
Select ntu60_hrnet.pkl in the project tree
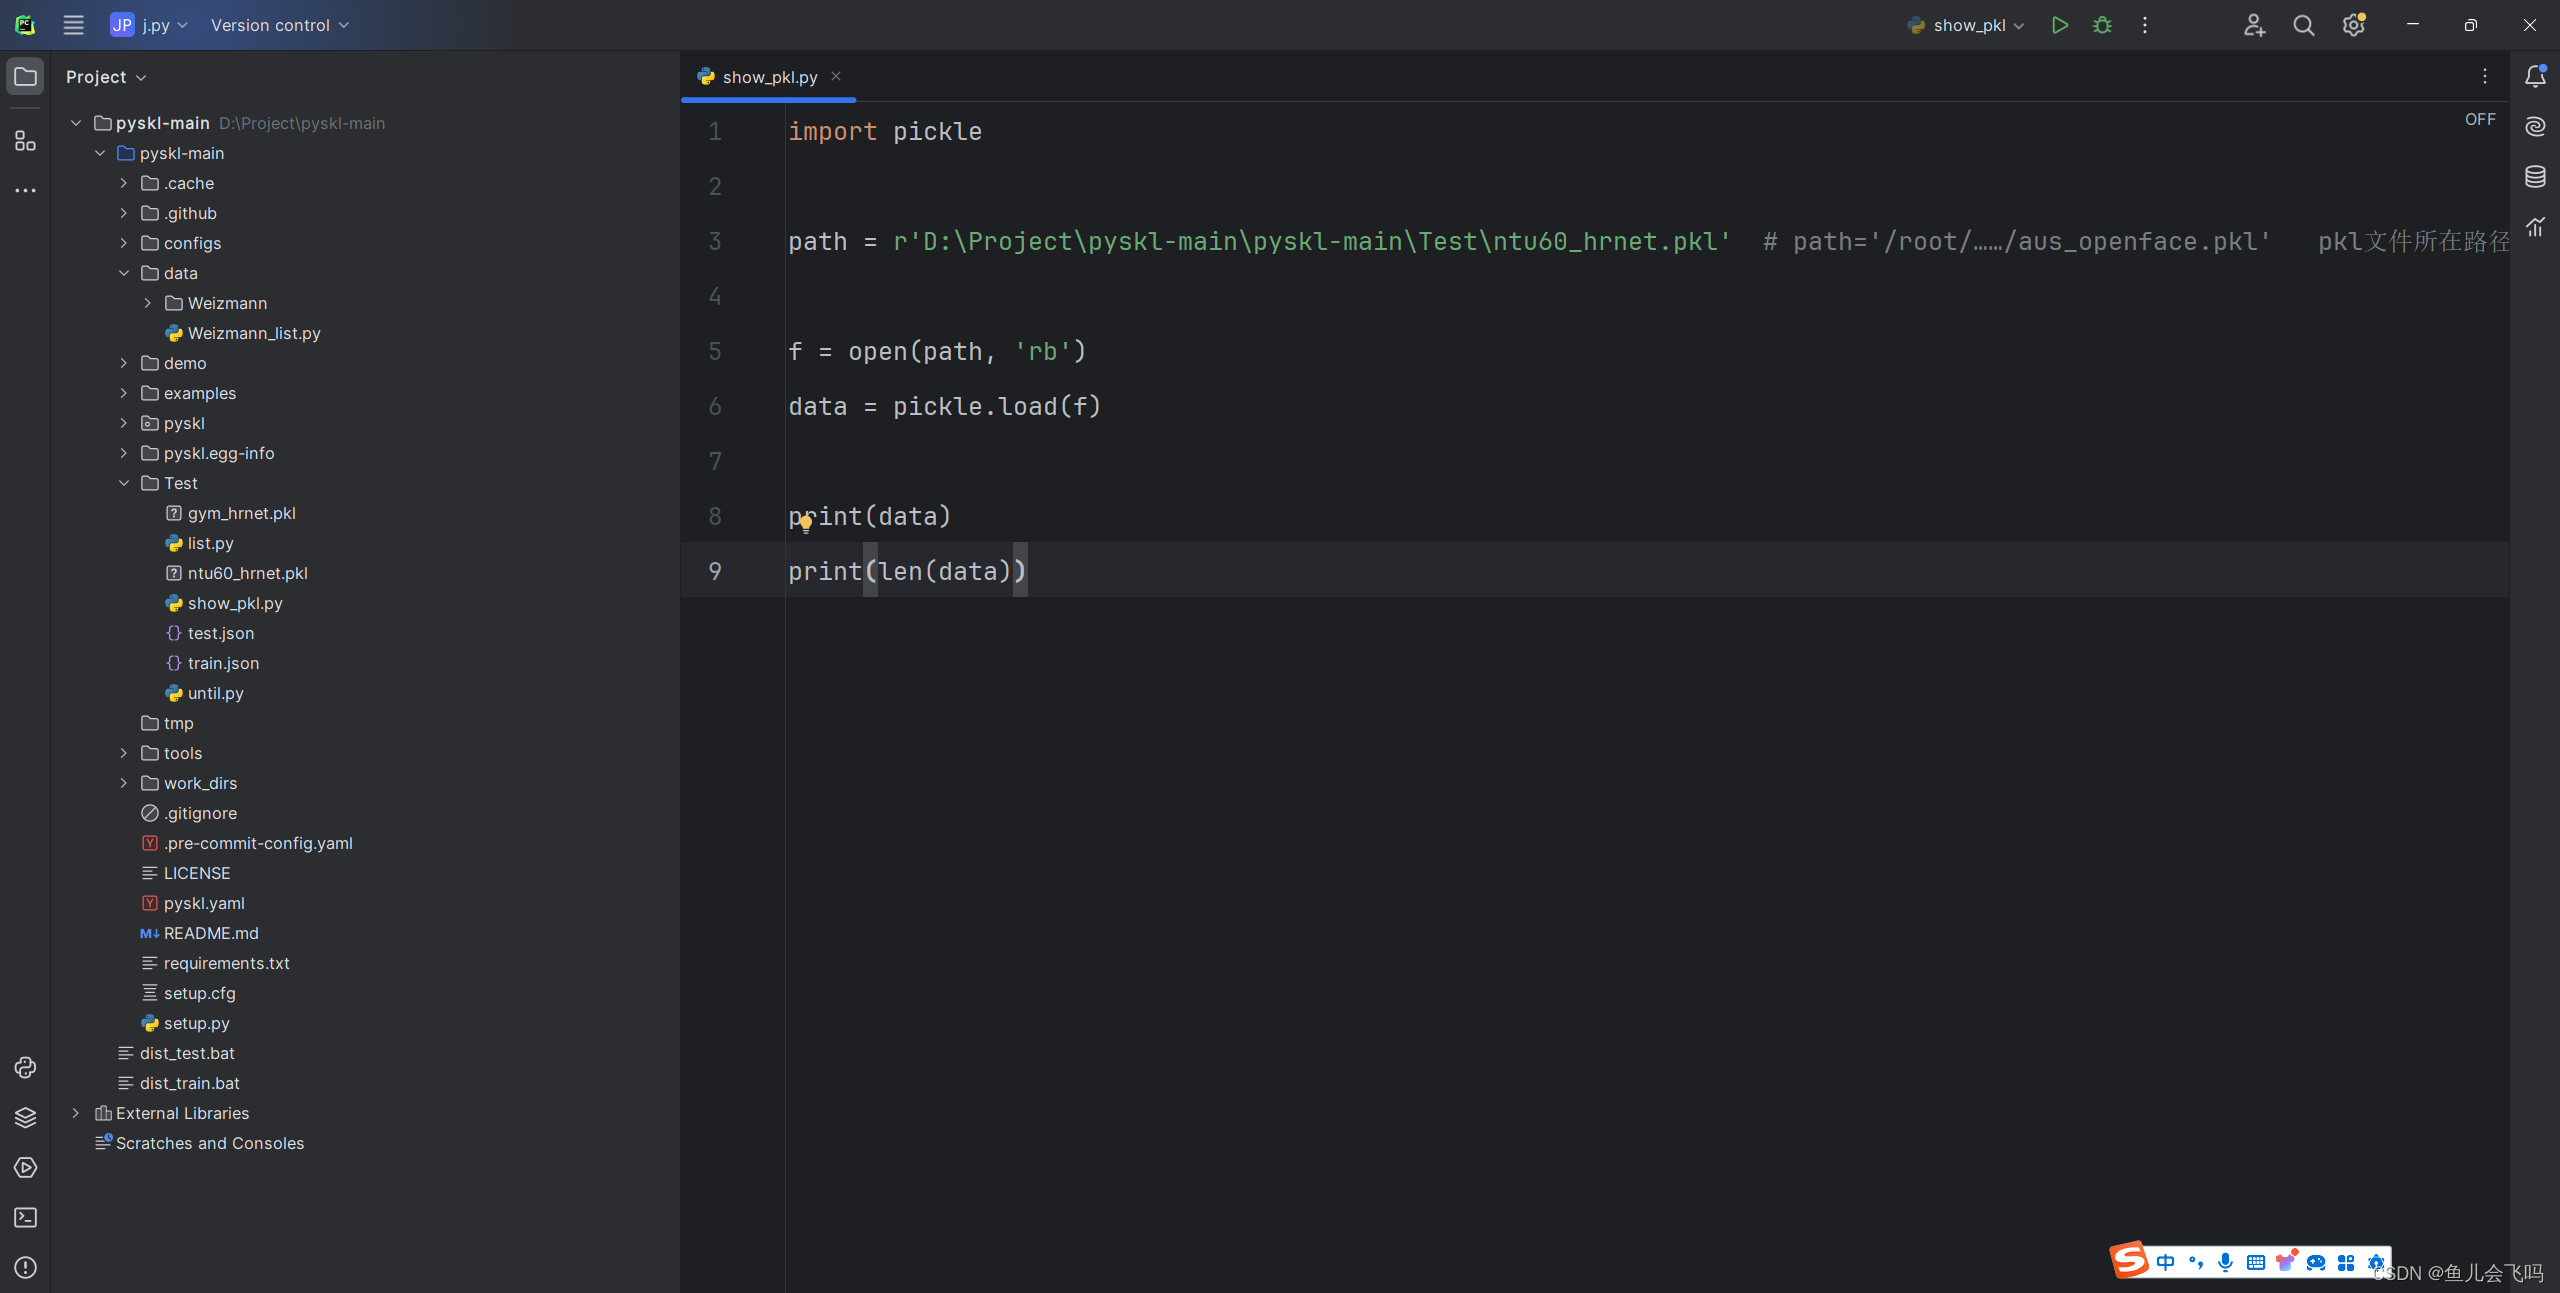(247, 573)
